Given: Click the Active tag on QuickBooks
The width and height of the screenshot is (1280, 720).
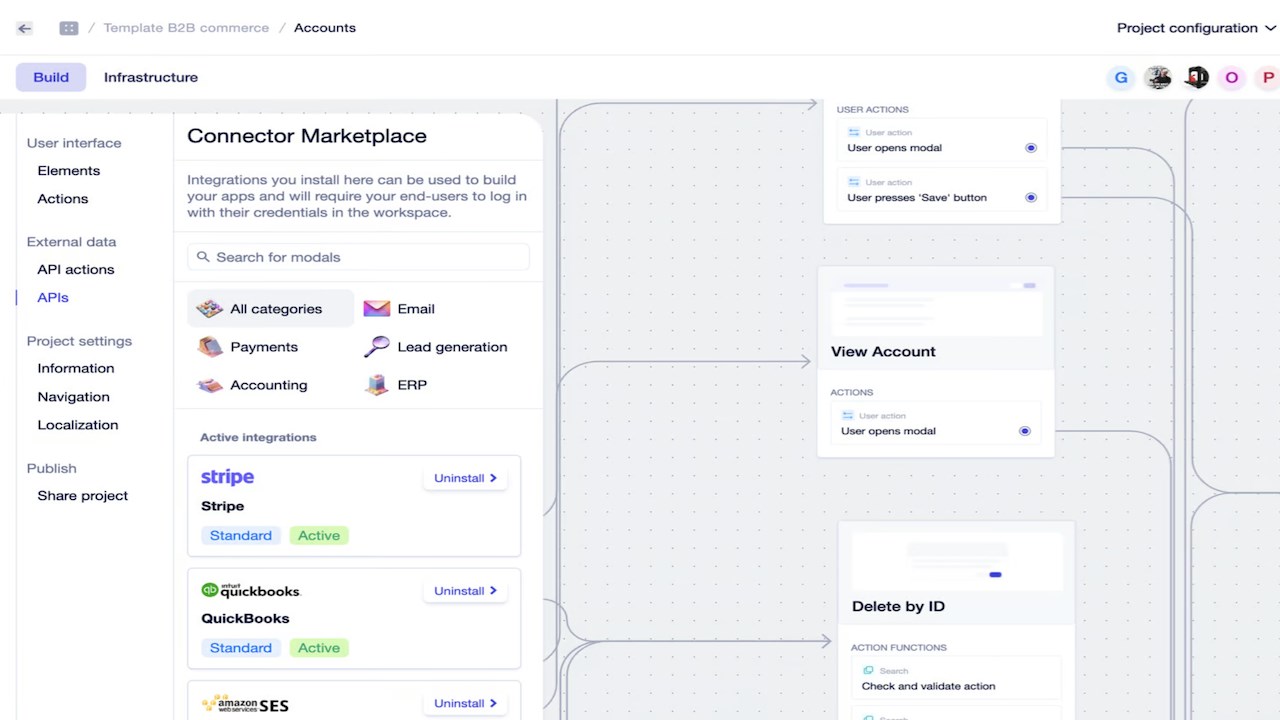Looking at the screenshot, I should coord(319,648).
